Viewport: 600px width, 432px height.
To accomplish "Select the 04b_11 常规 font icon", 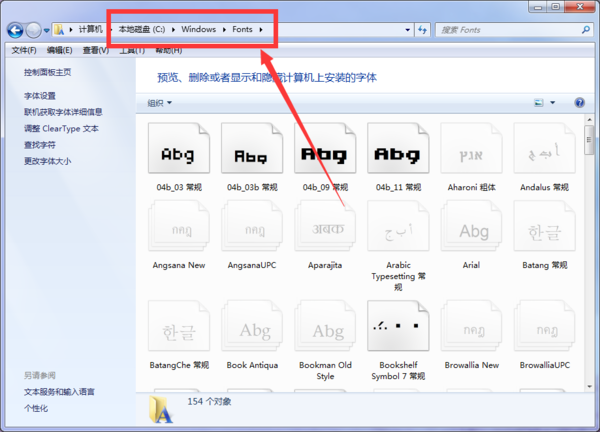I will point(398,148).
